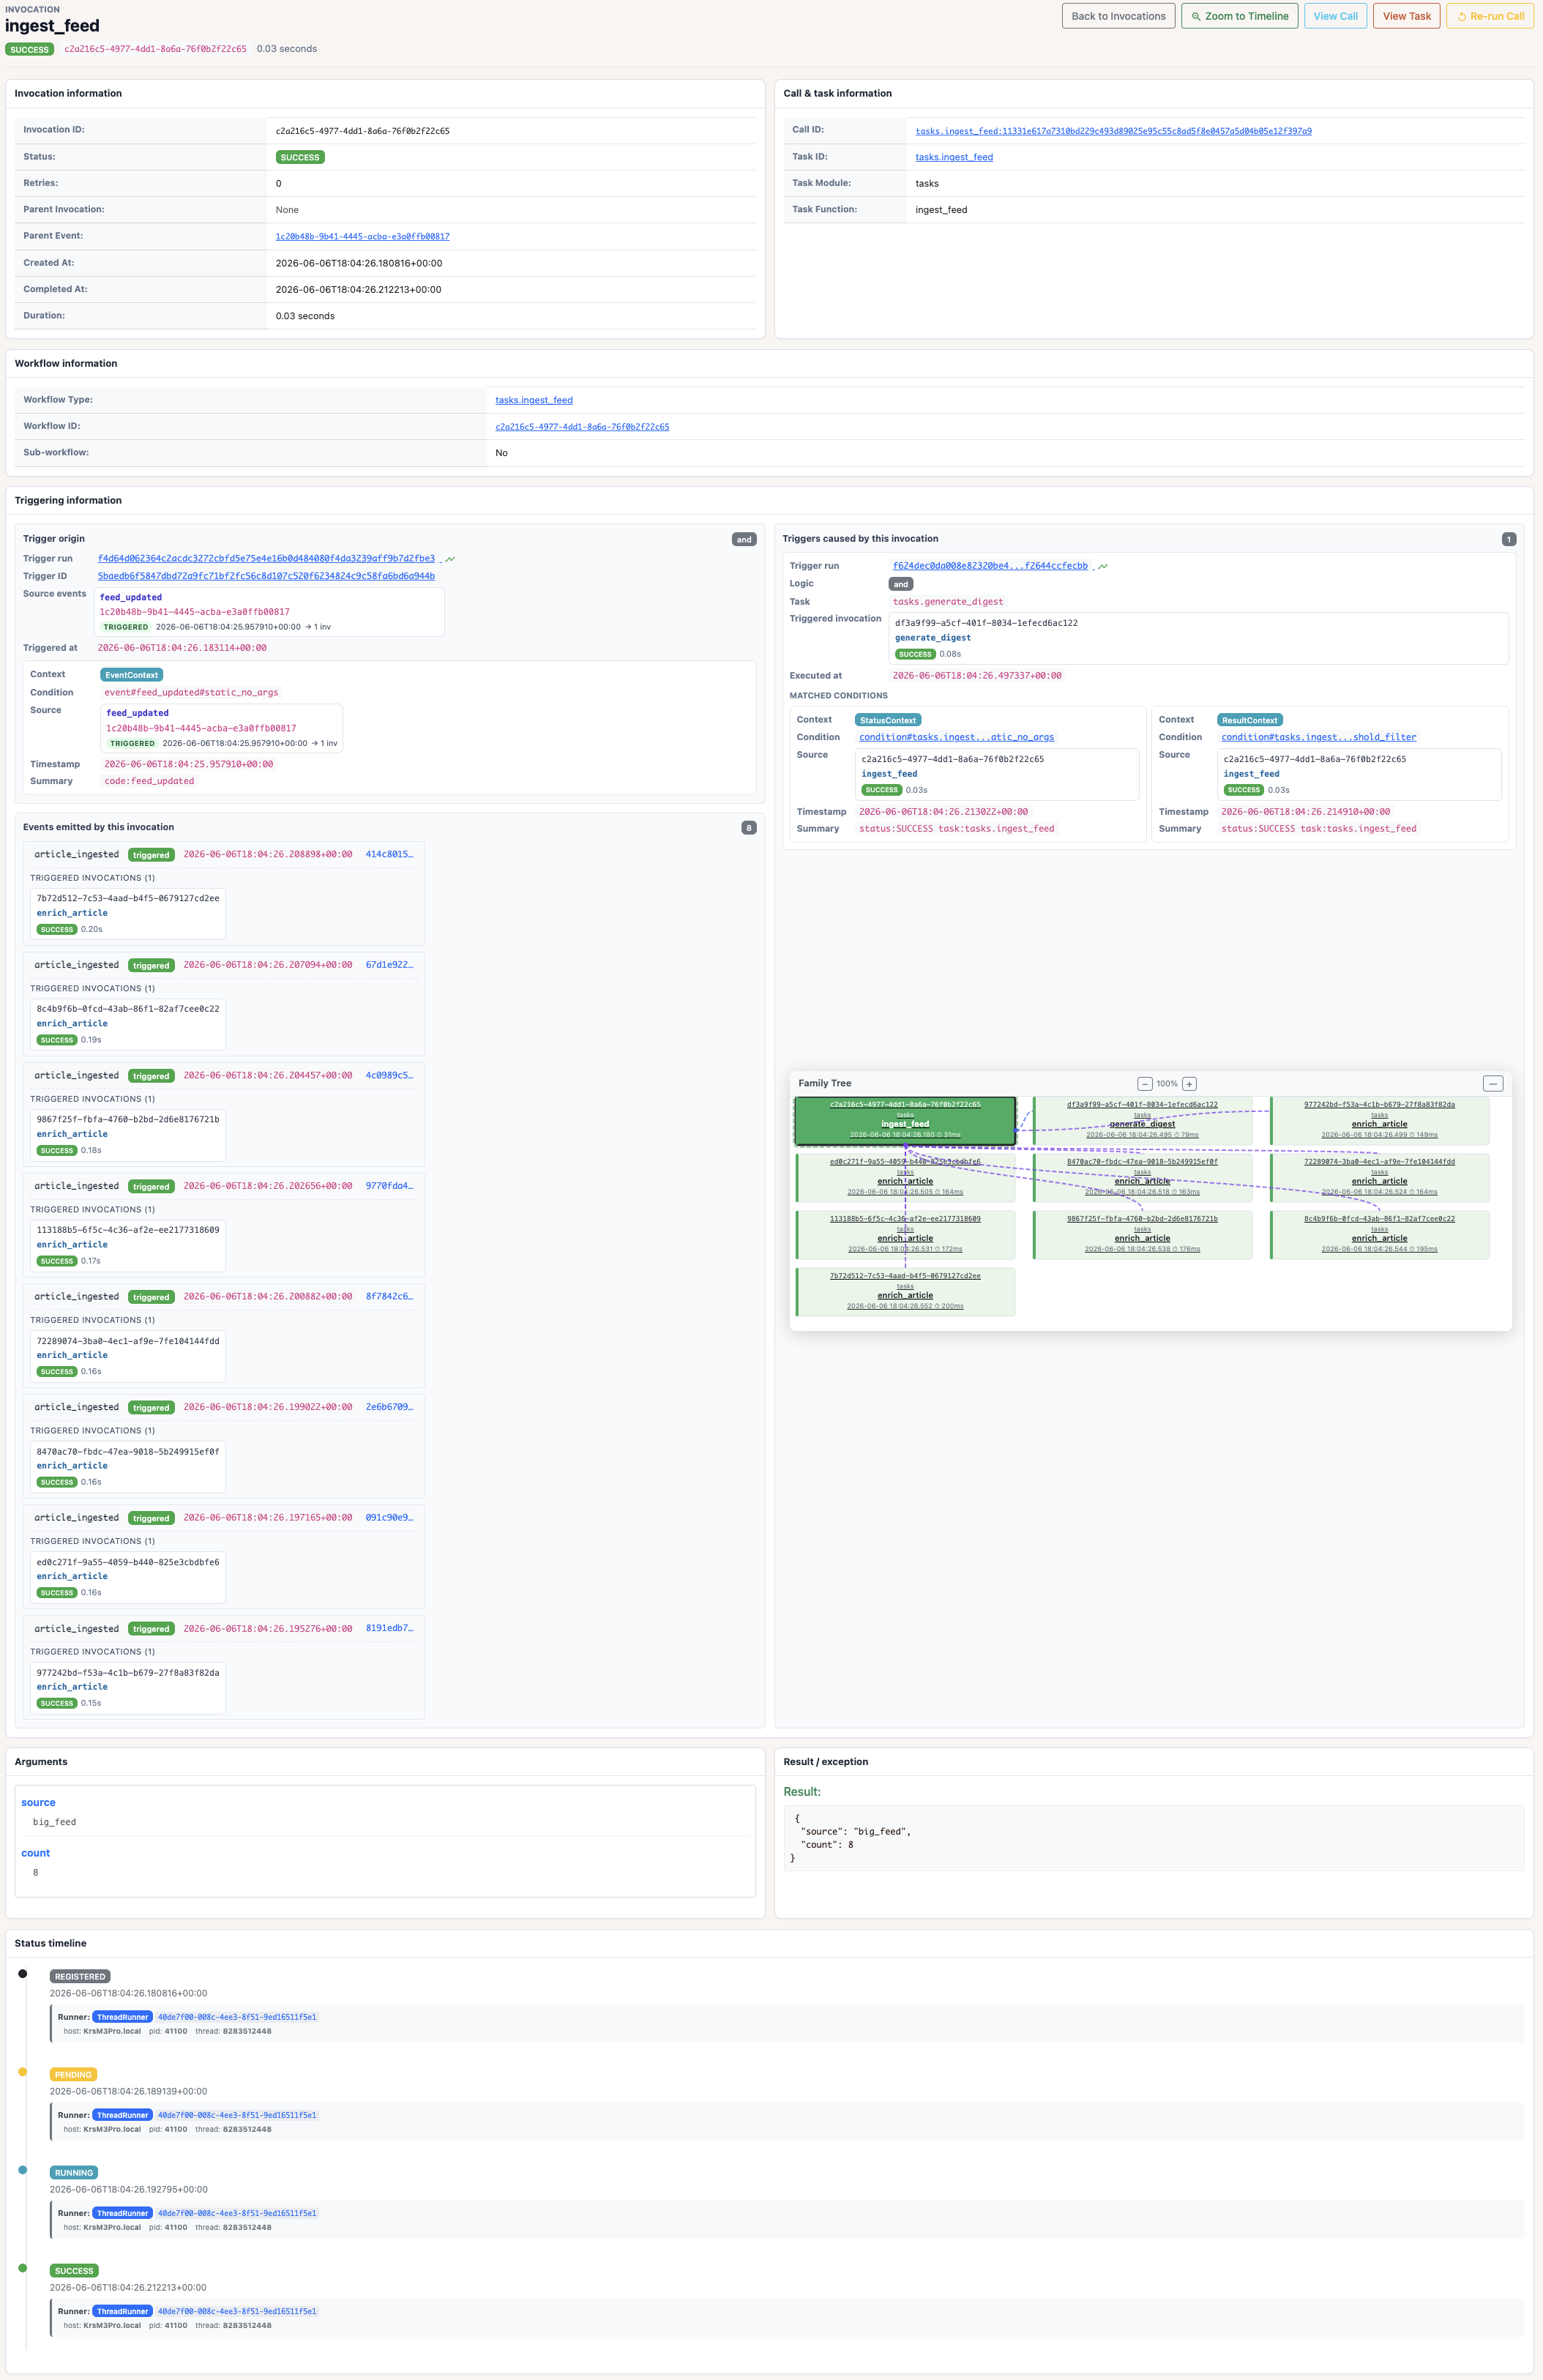Open enrich_article invocation card 72289074-3ba0

(x=128, y=1356)
